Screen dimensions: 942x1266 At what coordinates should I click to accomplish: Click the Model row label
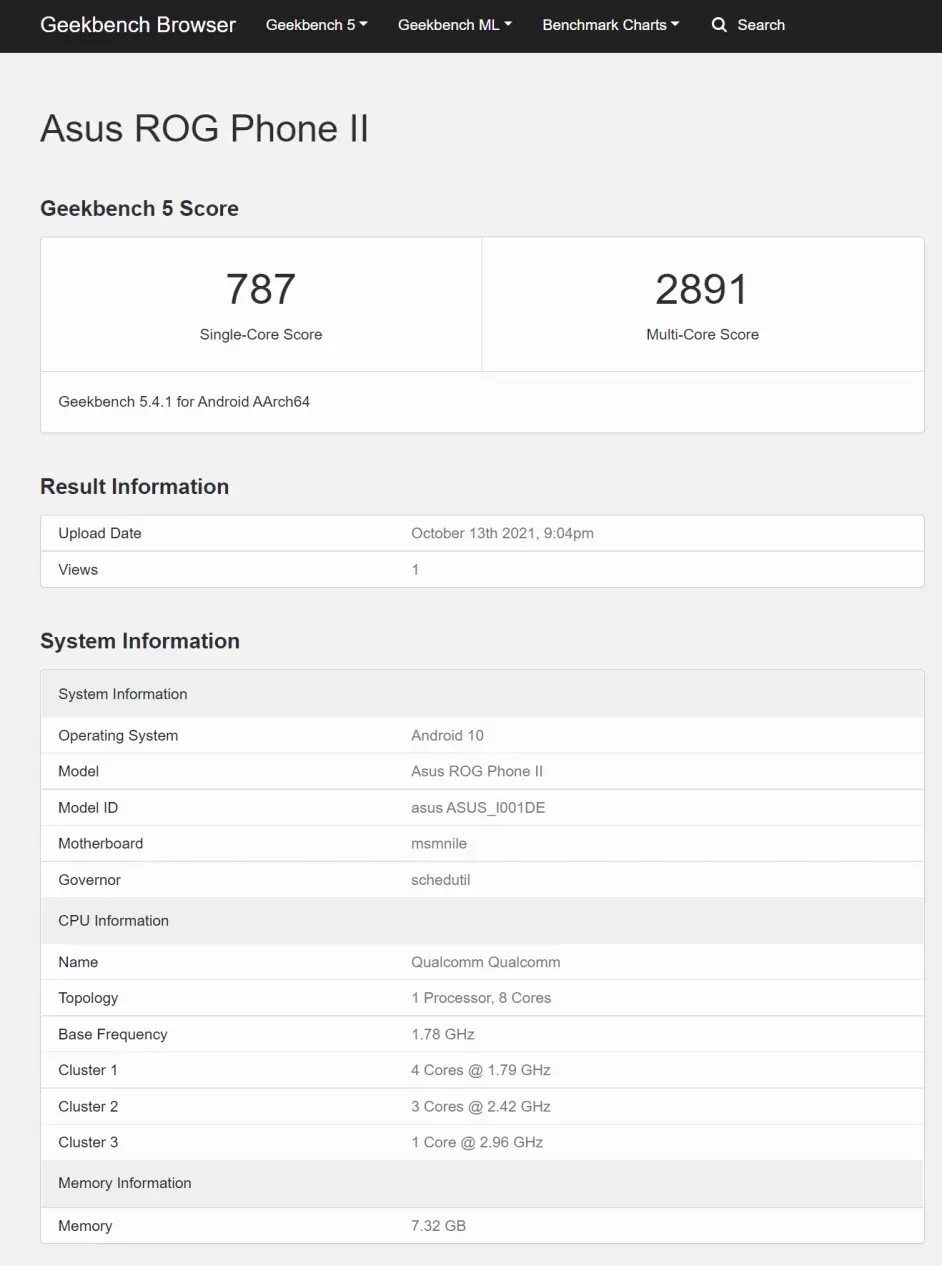(78, 771)
